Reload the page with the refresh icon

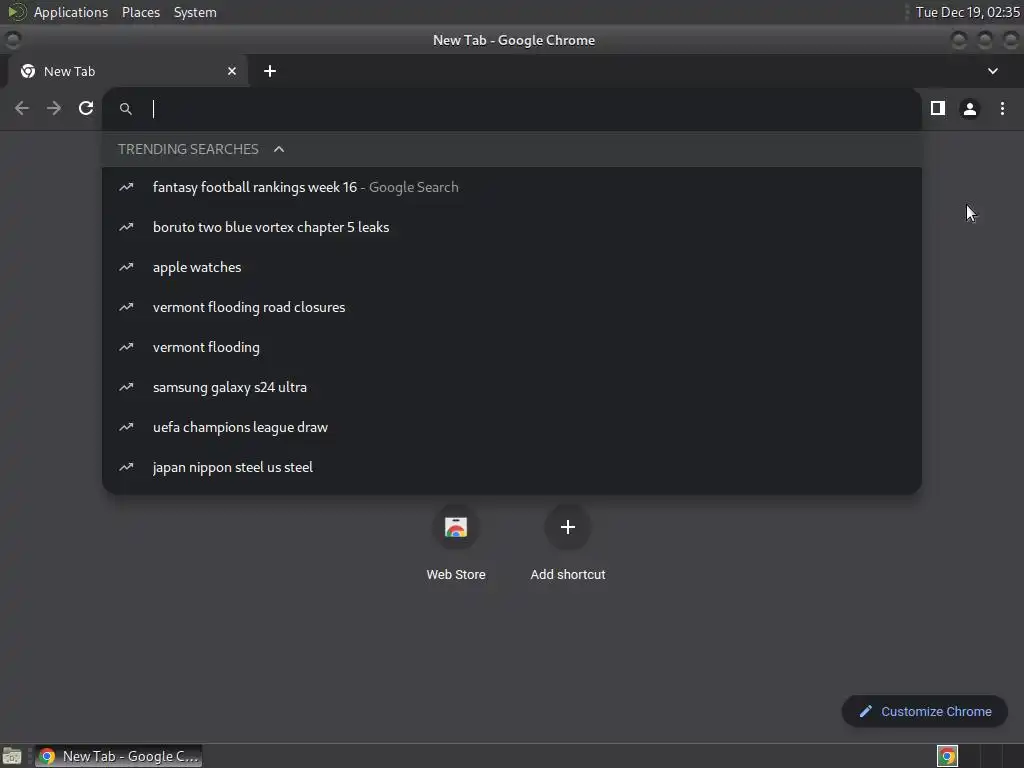pyautogui.click(x=86, y=108)
